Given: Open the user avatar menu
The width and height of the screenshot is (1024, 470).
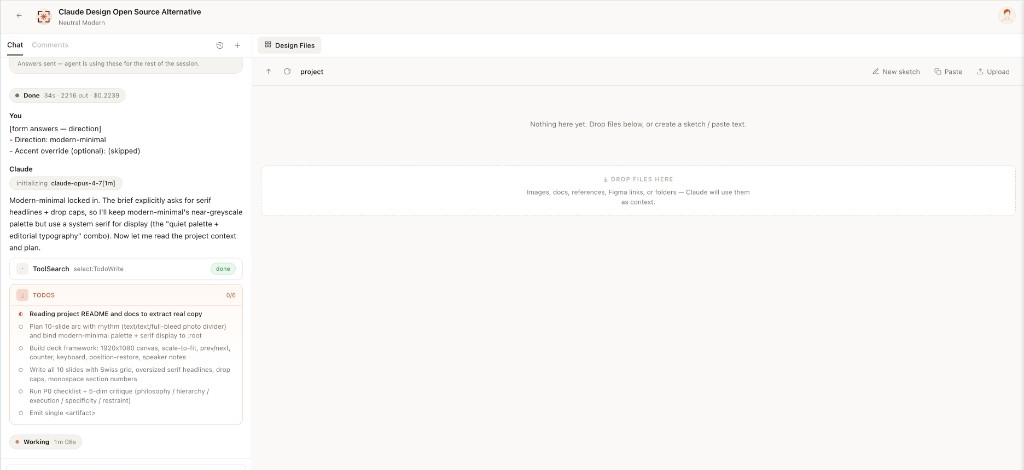Looking at the screenshot, I should pyautogui.click(x=1007, y=16).
